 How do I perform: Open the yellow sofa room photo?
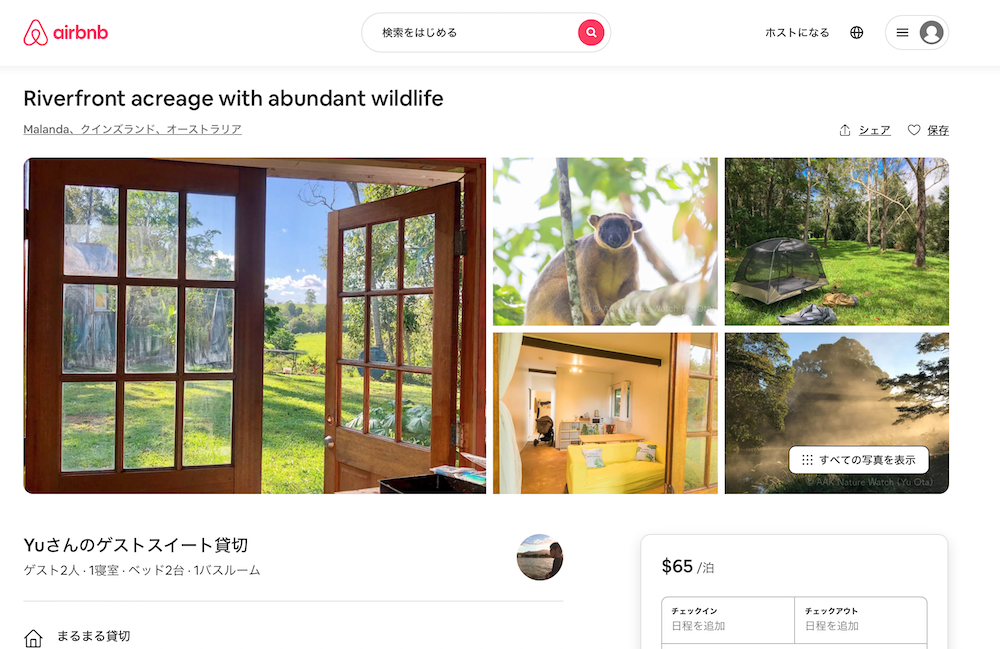[605, 413]
